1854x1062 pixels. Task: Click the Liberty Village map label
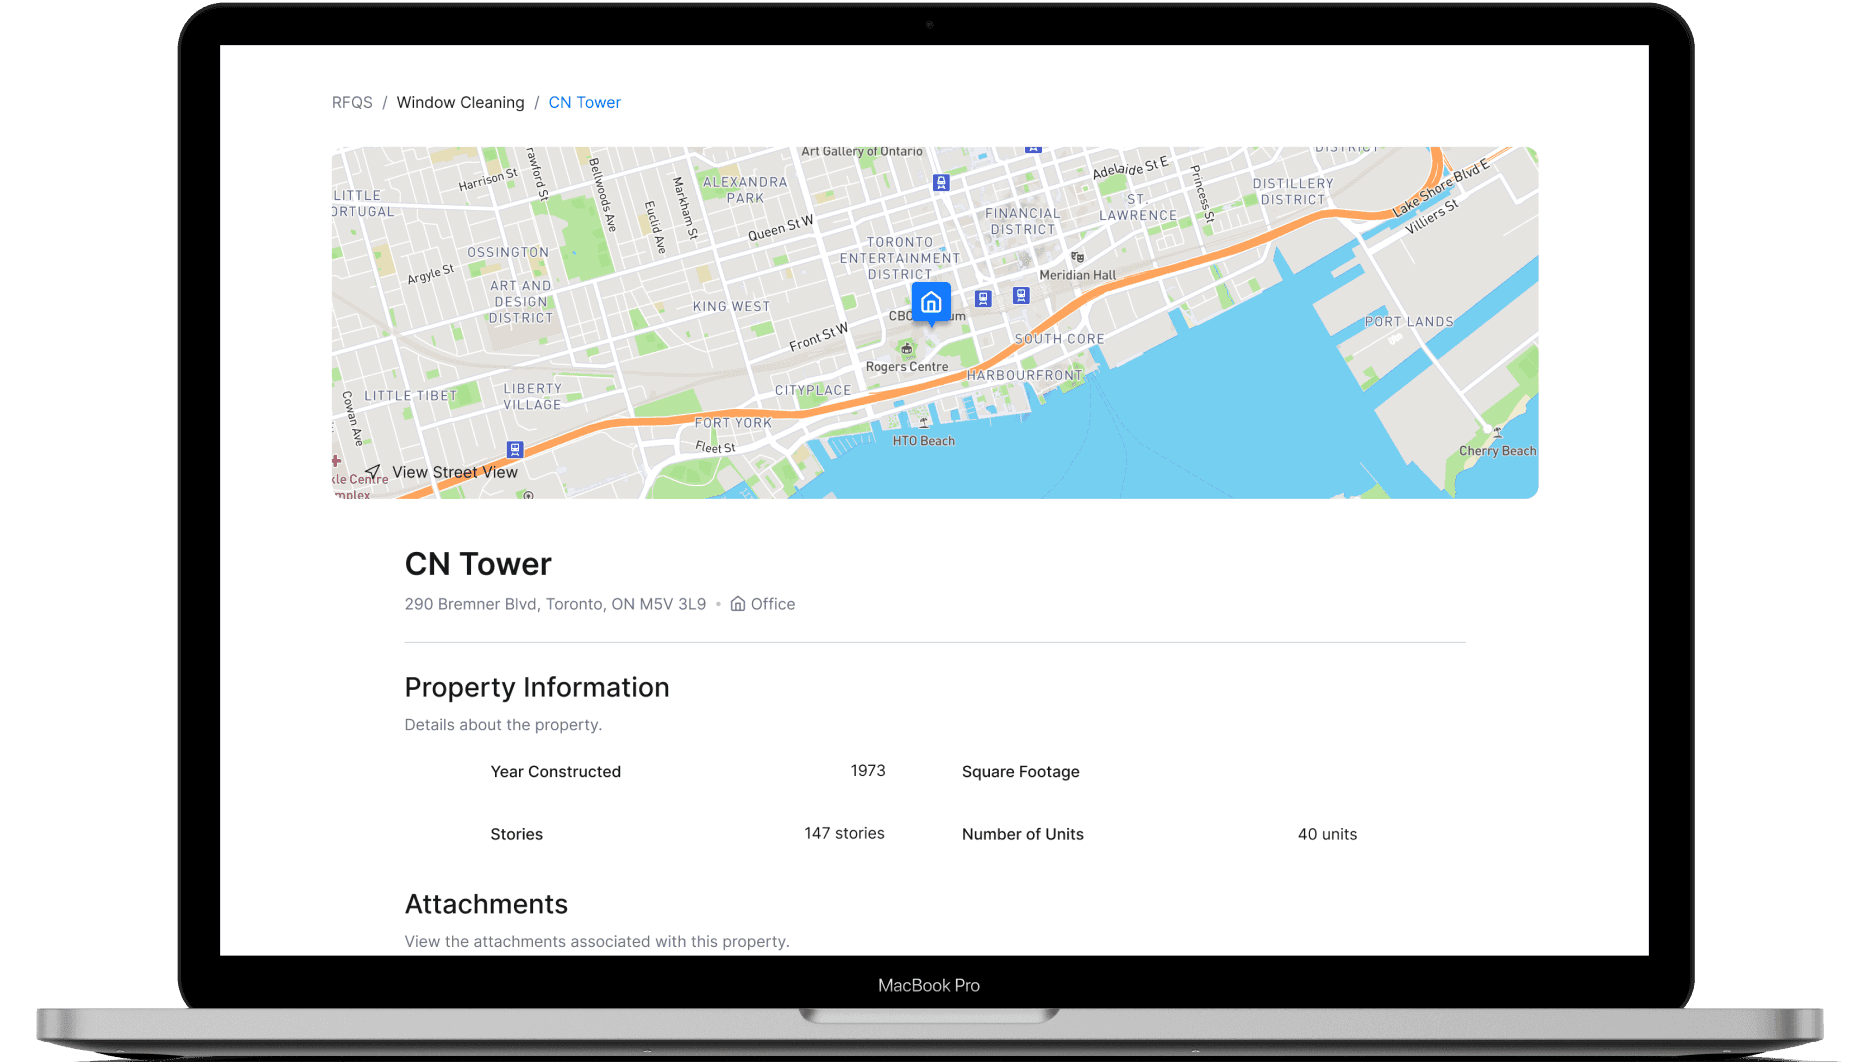click(532, 397)
